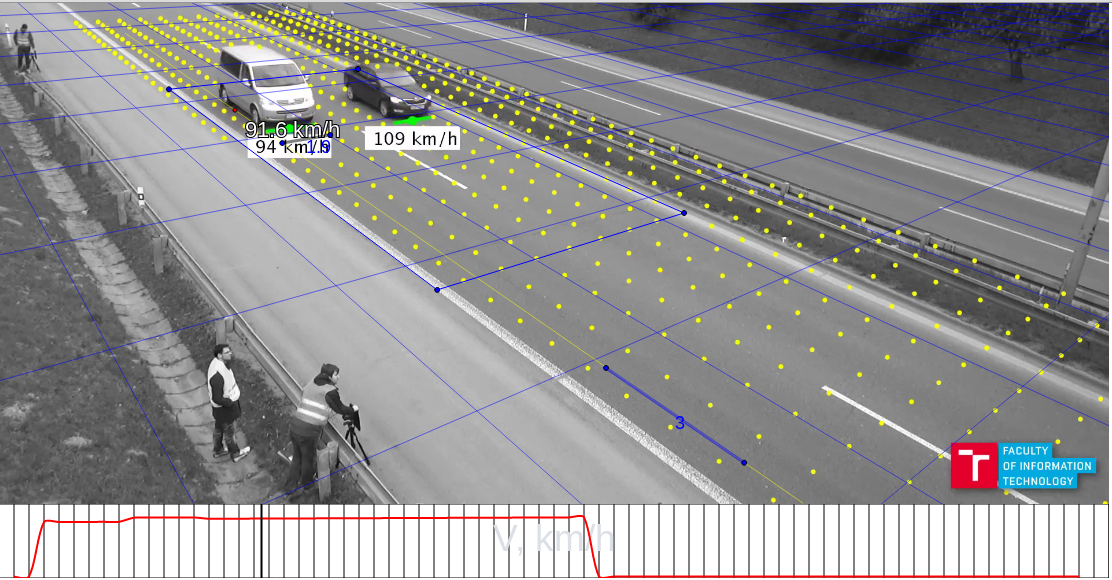Select the blue measurement line labeled 3
This screenshot has width=1112, height=580.
(674, 416)
